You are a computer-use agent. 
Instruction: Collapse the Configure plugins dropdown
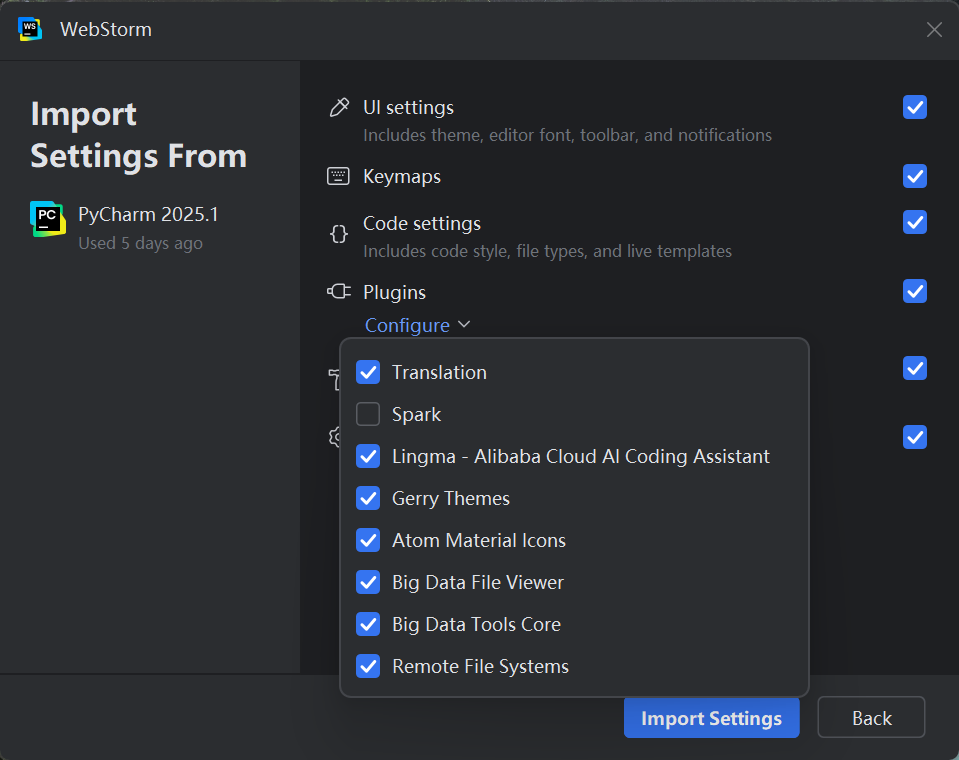407,325
